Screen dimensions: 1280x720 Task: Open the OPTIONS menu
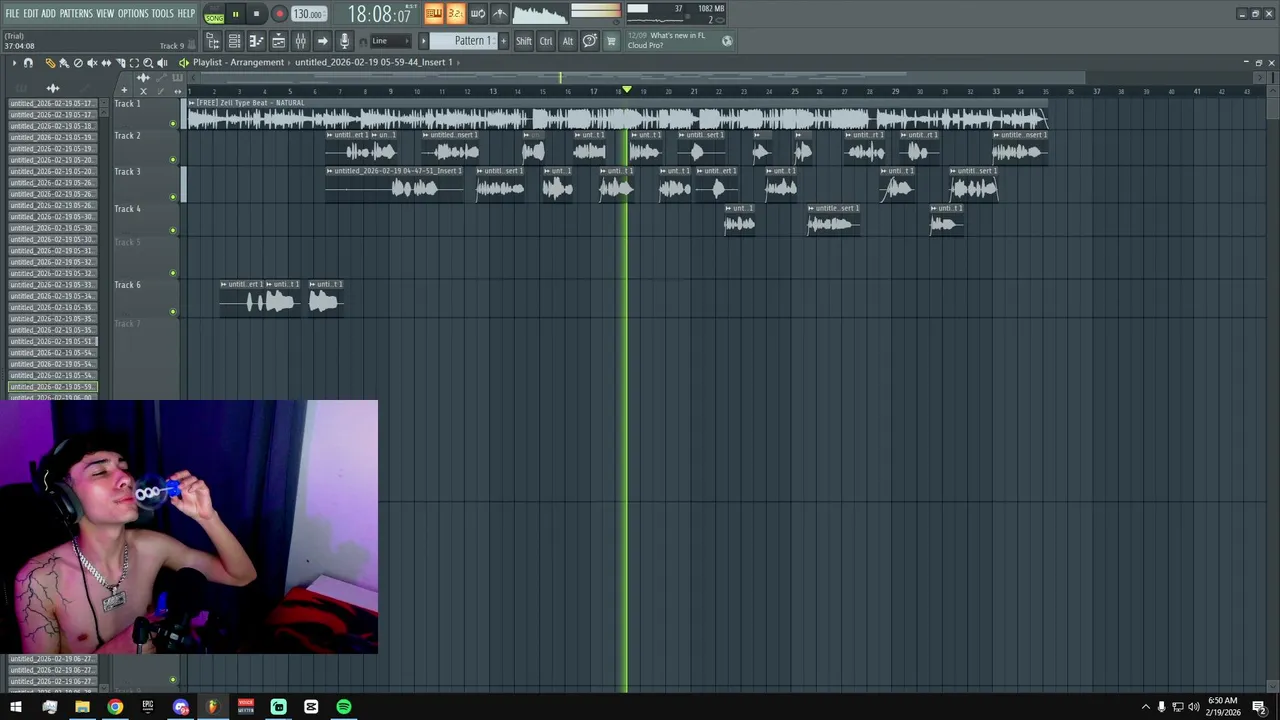coord(133,13)
